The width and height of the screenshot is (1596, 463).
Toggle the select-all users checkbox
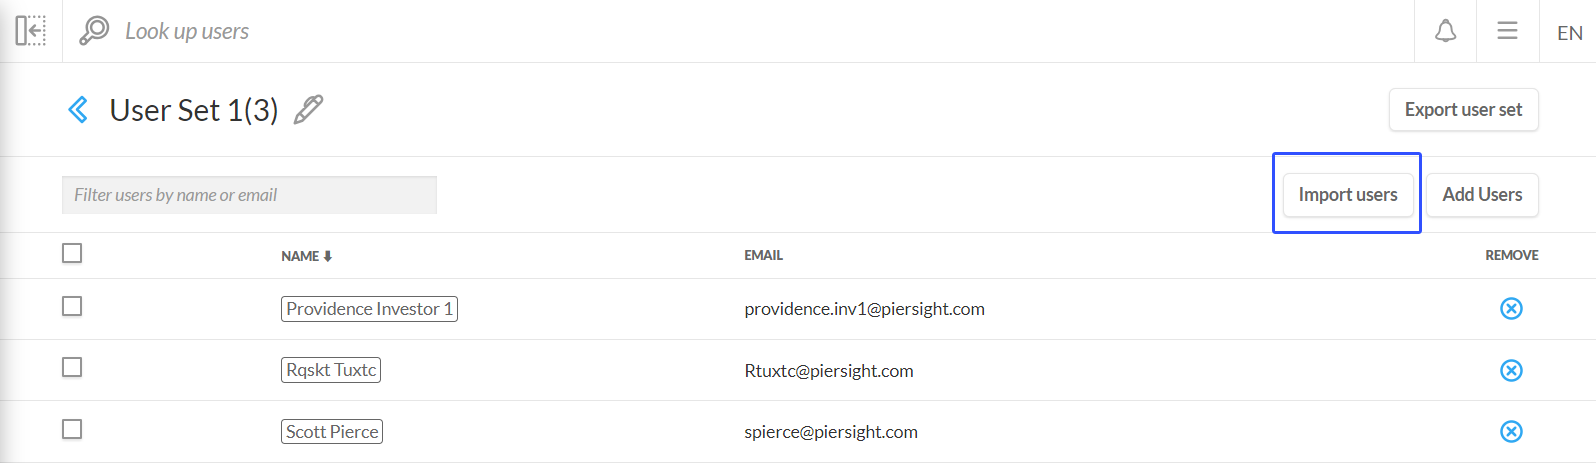pyautogui.click(x=72, y=254)
